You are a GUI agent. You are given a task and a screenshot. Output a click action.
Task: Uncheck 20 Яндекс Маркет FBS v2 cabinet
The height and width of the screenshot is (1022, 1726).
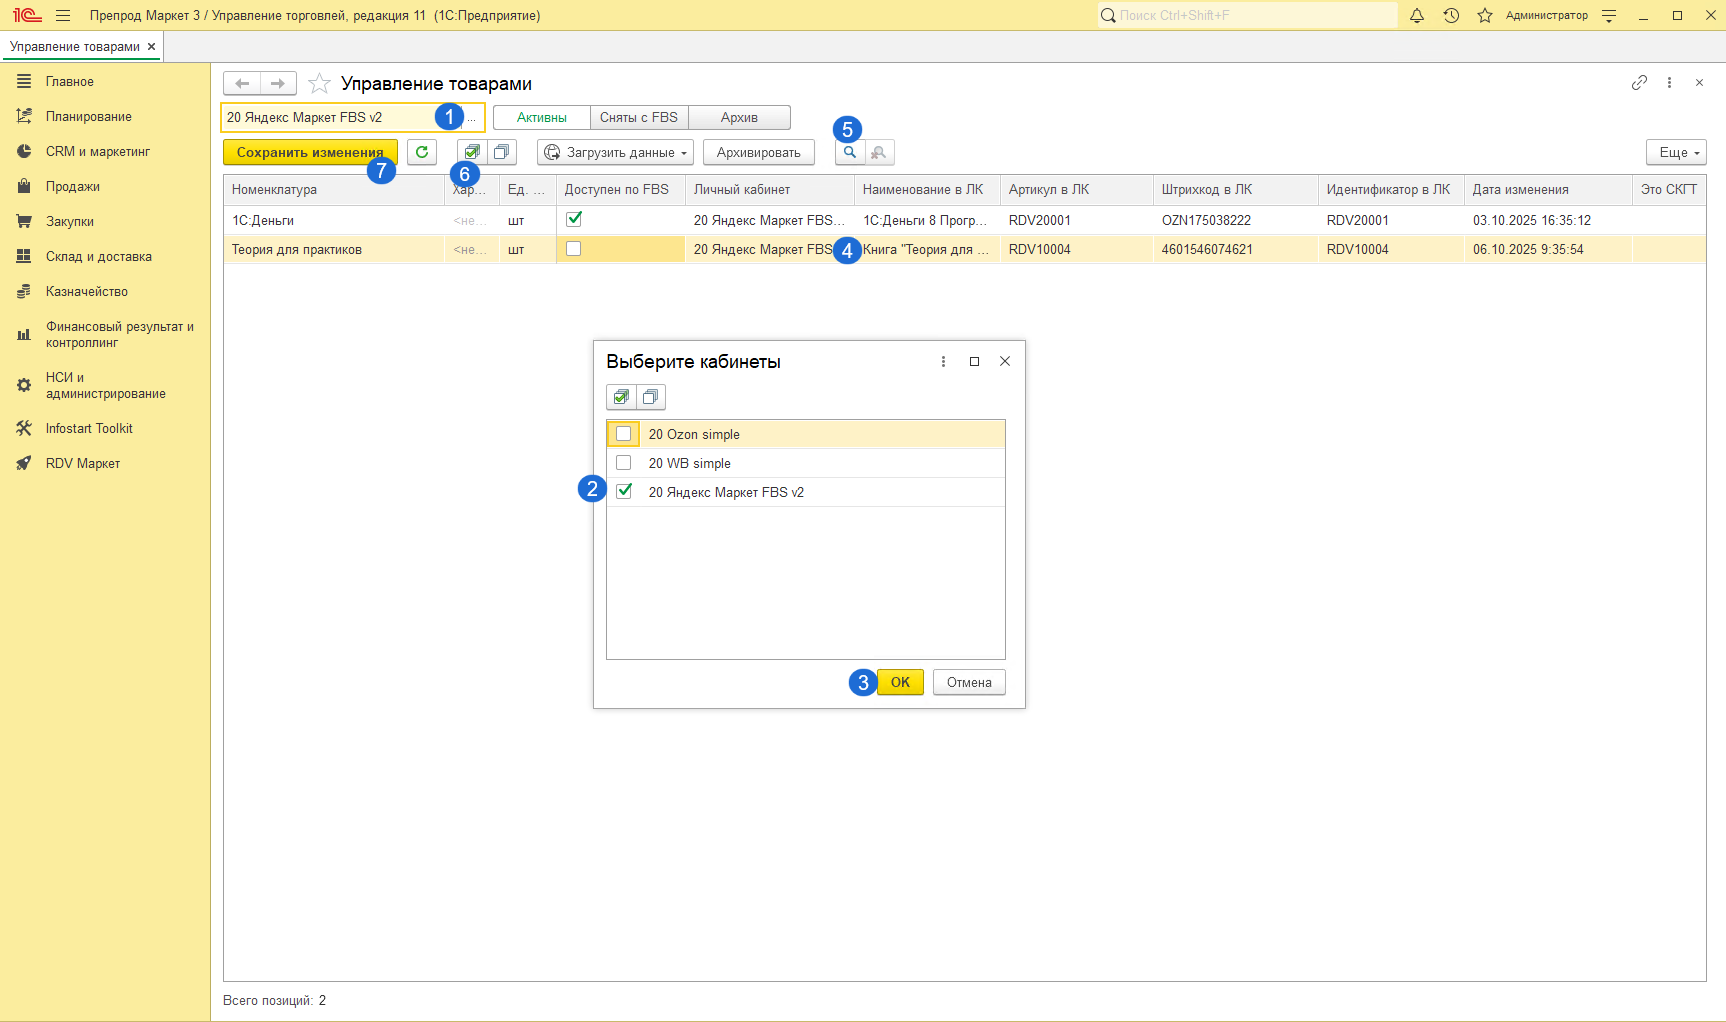click(x=624, y=491)
